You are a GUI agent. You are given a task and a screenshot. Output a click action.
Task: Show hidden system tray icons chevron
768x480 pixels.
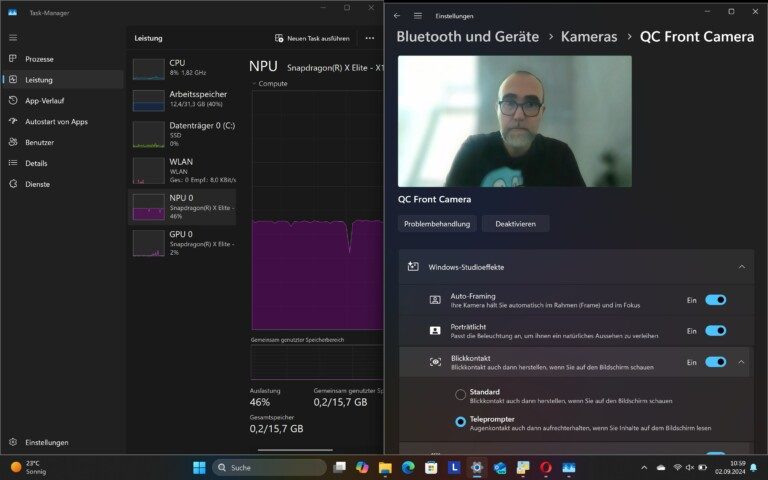[644, 468]
